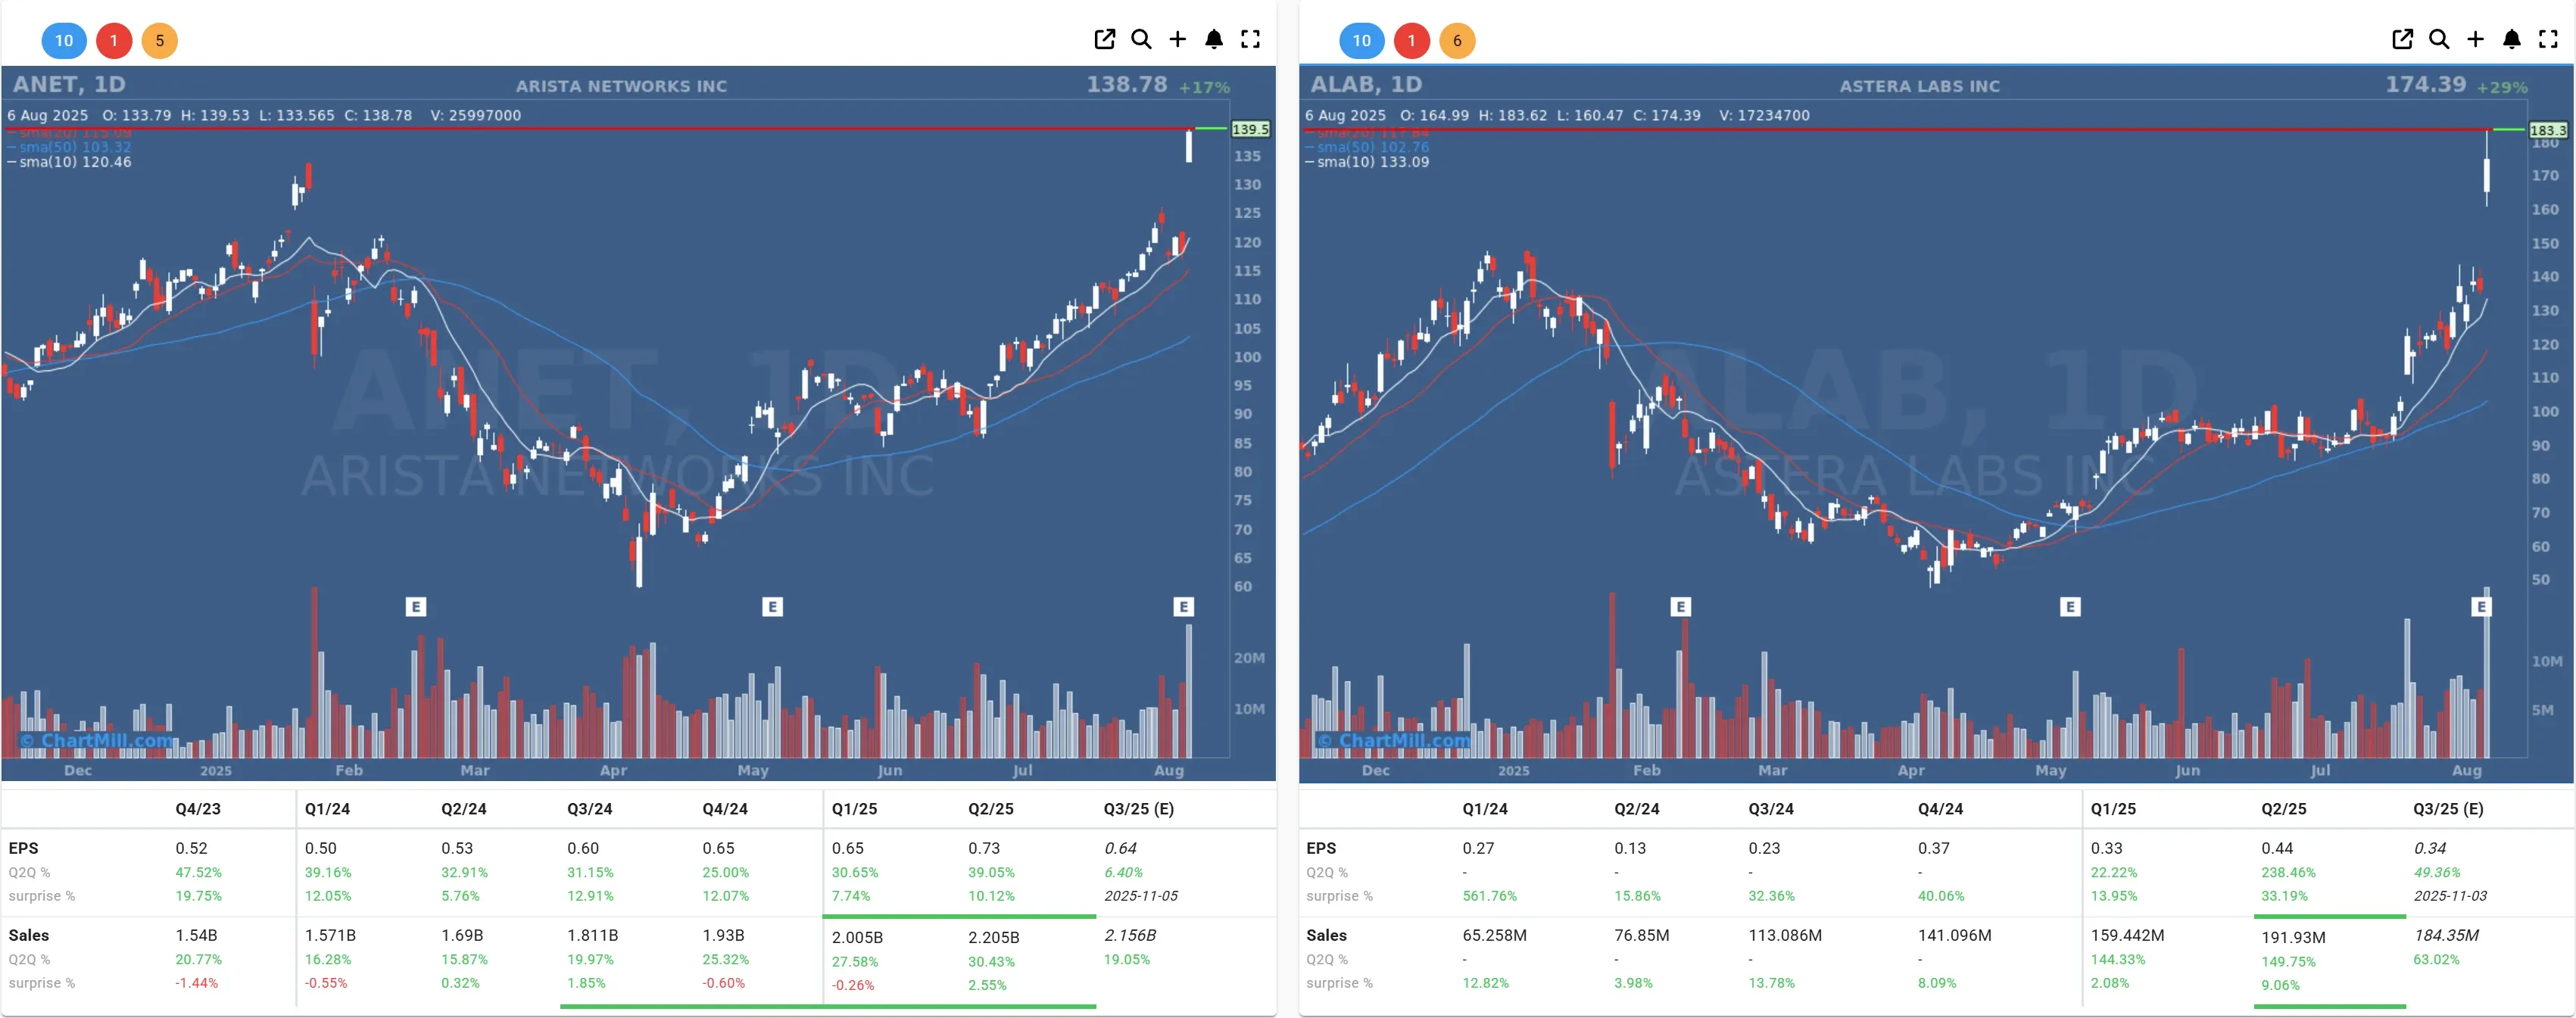Click ASTERA LABS INC chart header
The width and height of the screenshot is (2576, 1018).
(1920, 86)
